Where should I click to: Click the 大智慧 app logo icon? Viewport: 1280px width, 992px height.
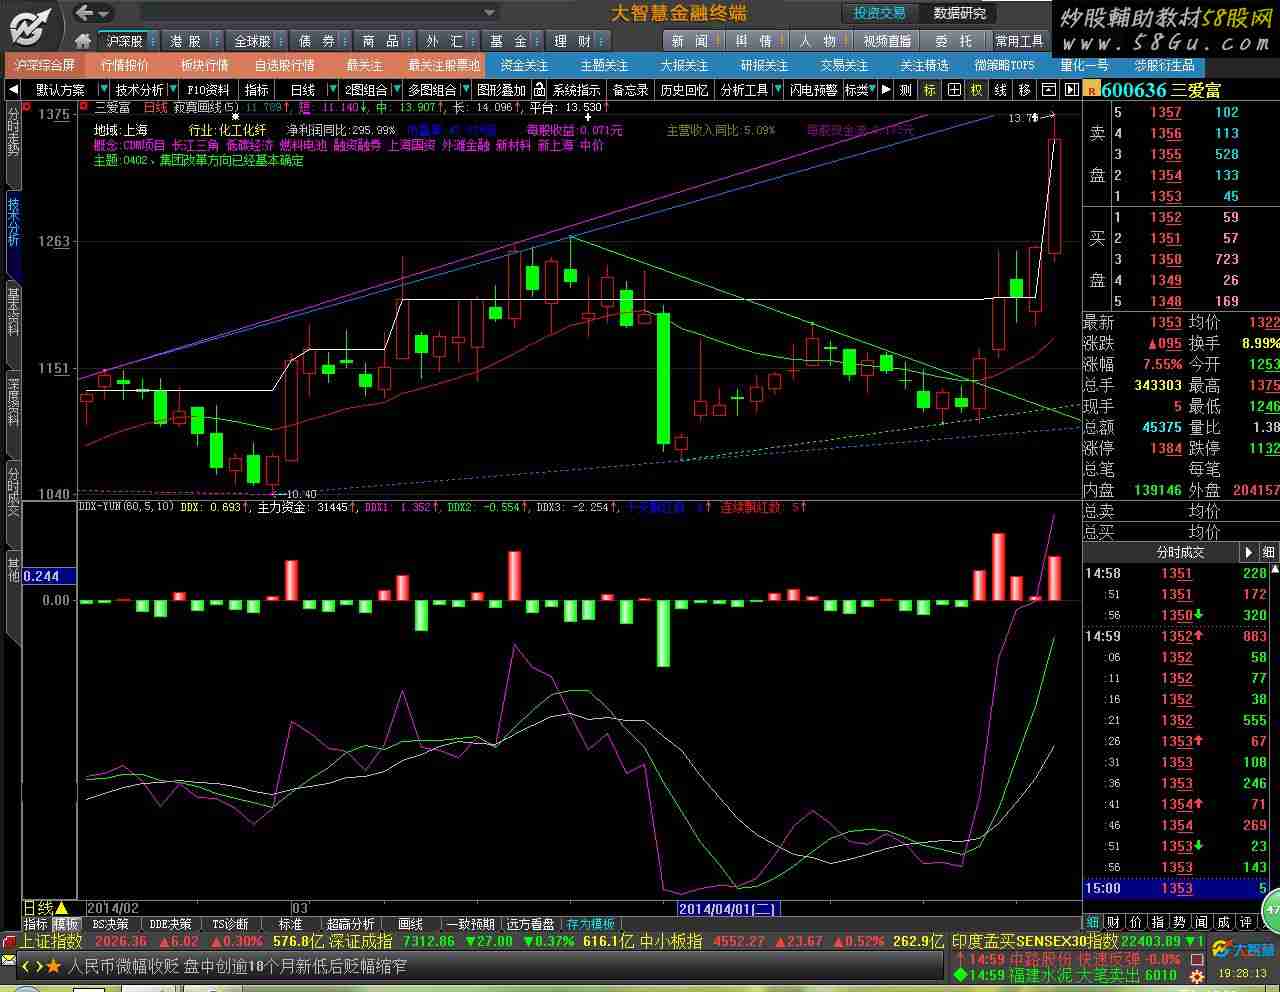pos(32,25)
